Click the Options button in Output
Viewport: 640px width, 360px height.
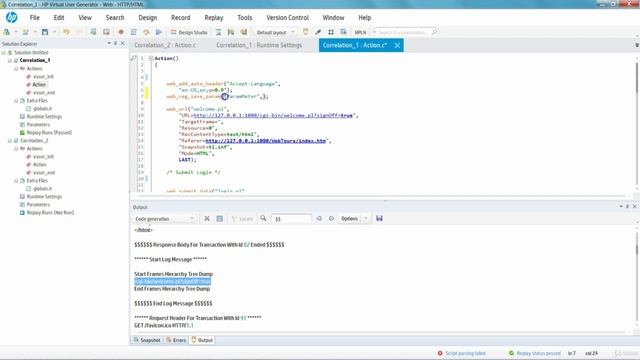pos(349,219)
